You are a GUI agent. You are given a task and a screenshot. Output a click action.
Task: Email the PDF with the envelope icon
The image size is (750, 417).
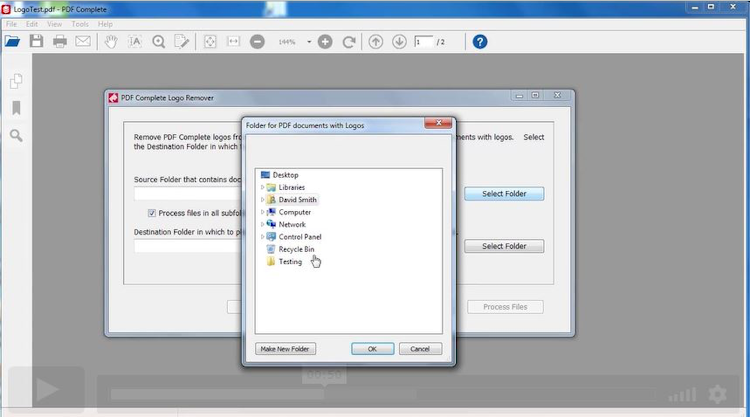tap(83, 42)
